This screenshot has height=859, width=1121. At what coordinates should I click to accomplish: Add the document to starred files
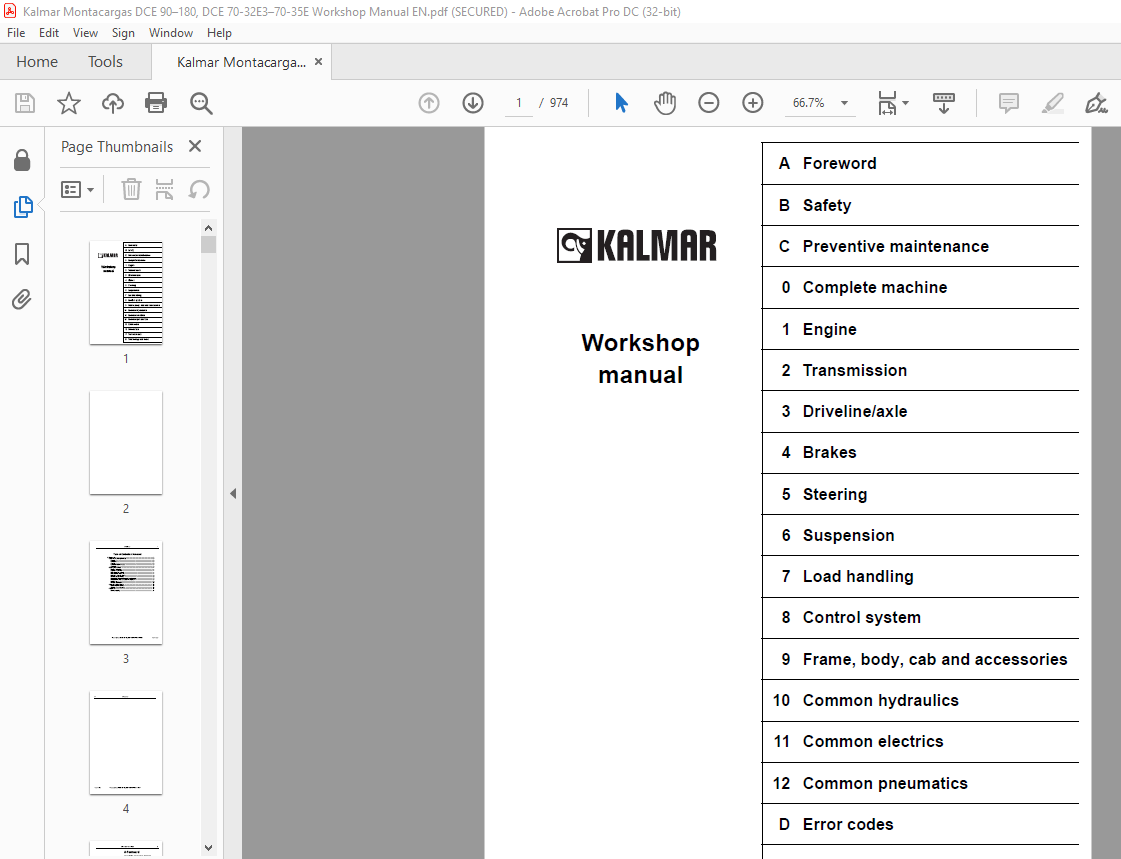(69, 103)
